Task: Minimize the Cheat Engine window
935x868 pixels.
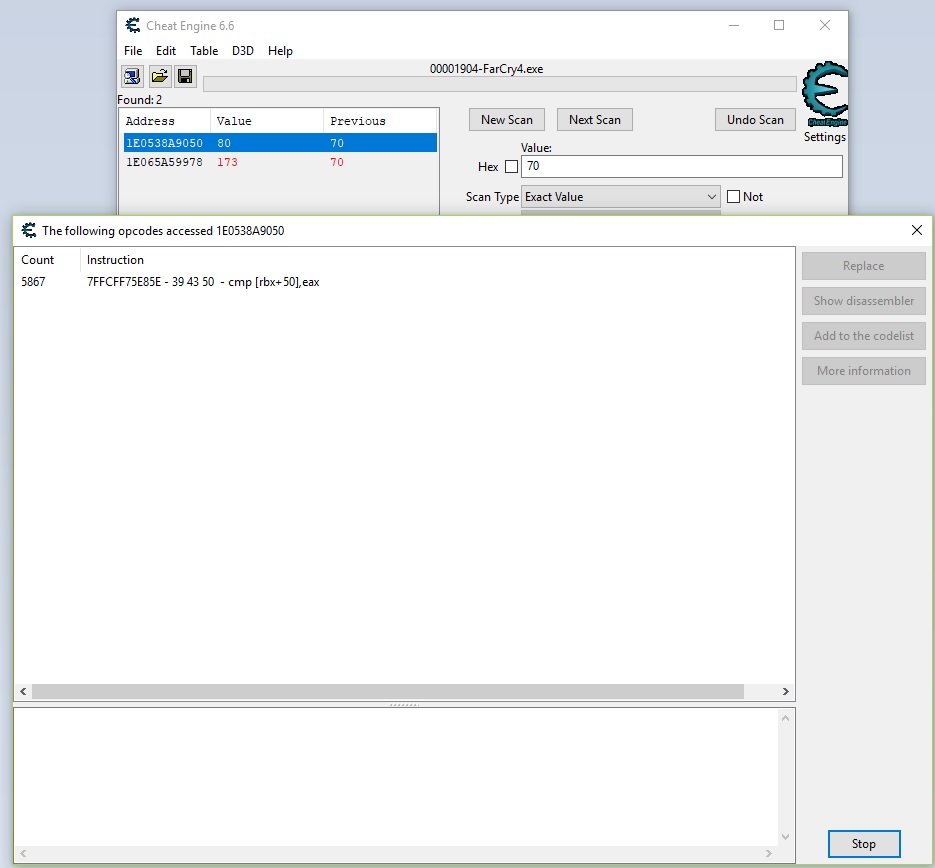Action: pos(734,25)
